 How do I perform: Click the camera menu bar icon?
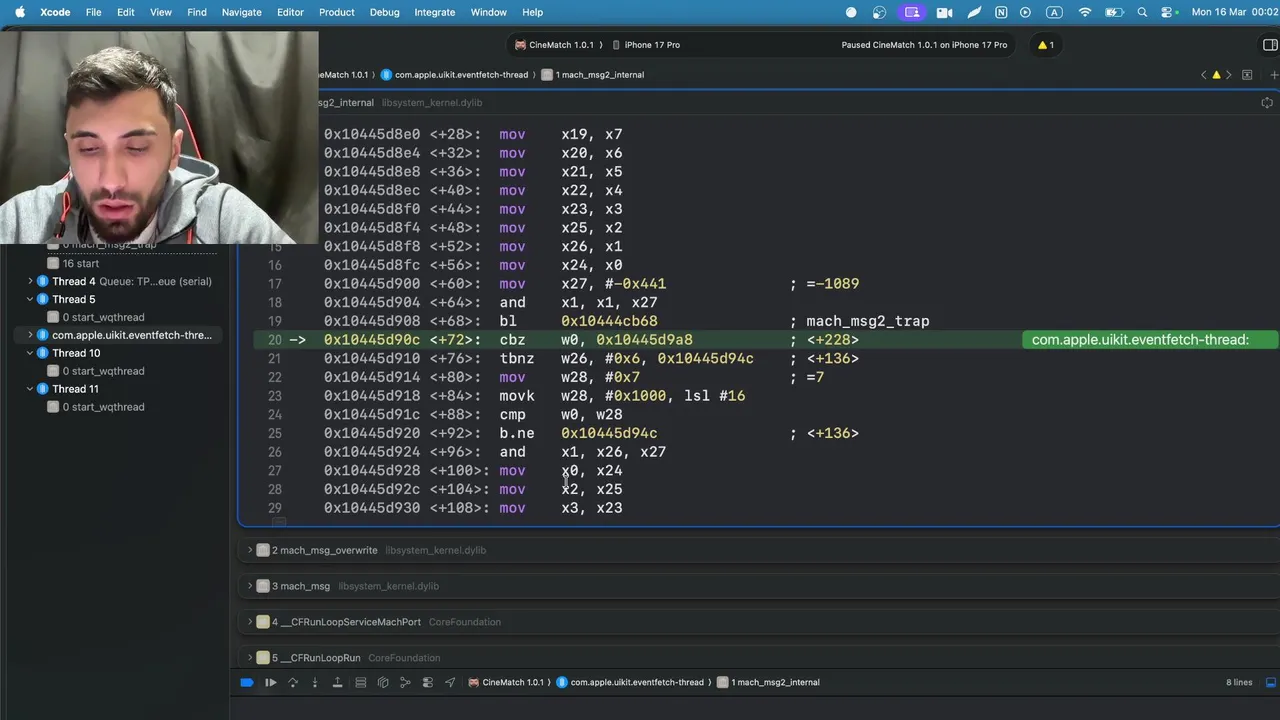944,12
